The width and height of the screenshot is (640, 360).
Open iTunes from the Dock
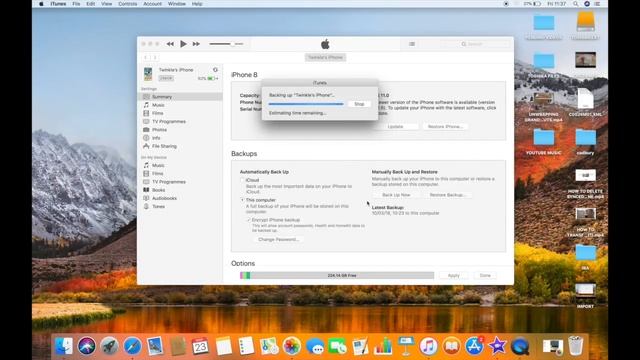(428, 347)
